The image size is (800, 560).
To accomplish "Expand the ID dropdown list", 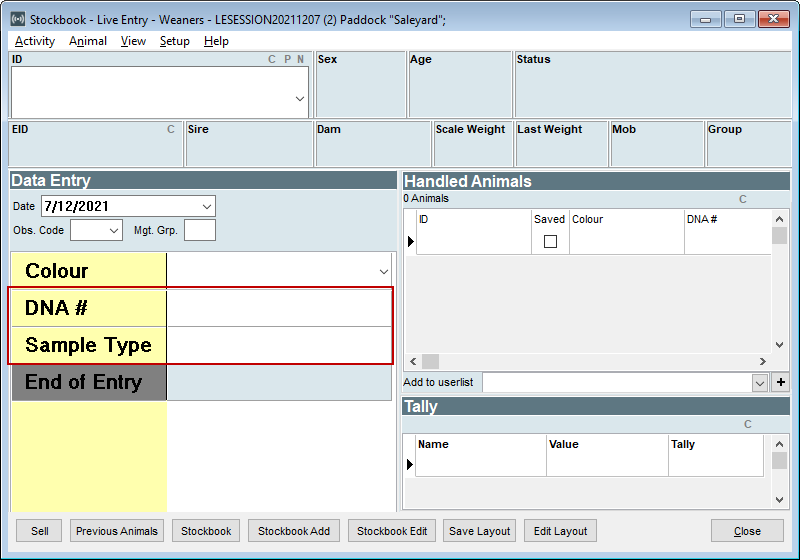I will 300,99.
